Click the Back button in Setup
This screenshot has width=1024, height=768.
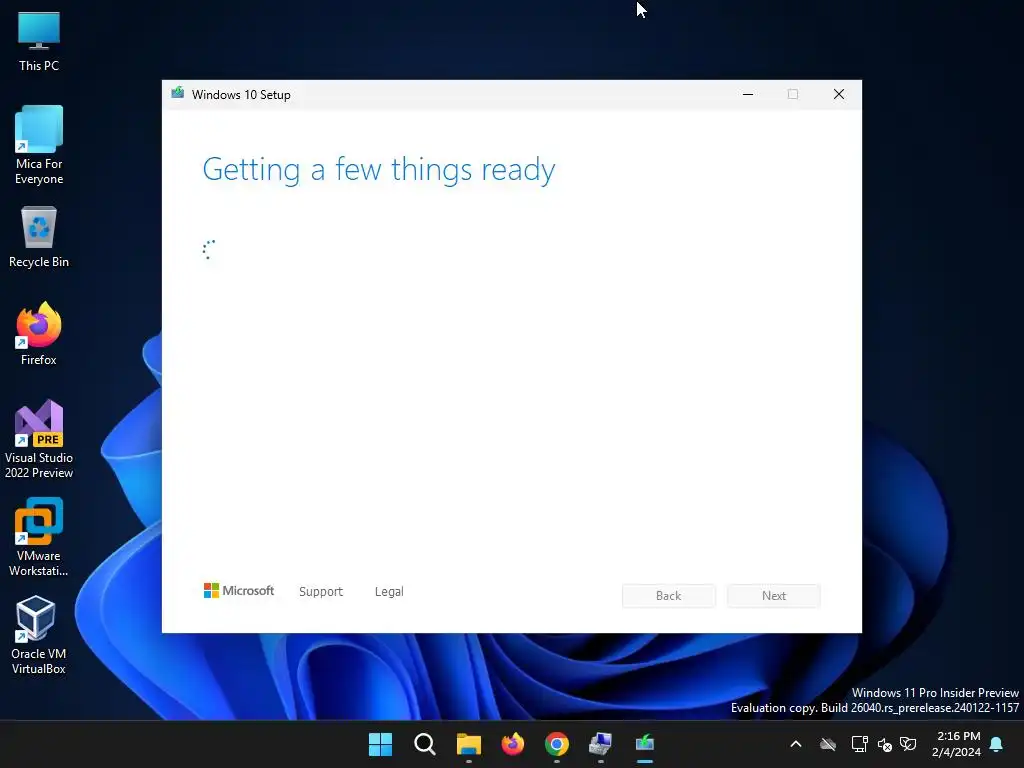coord(669,596)
